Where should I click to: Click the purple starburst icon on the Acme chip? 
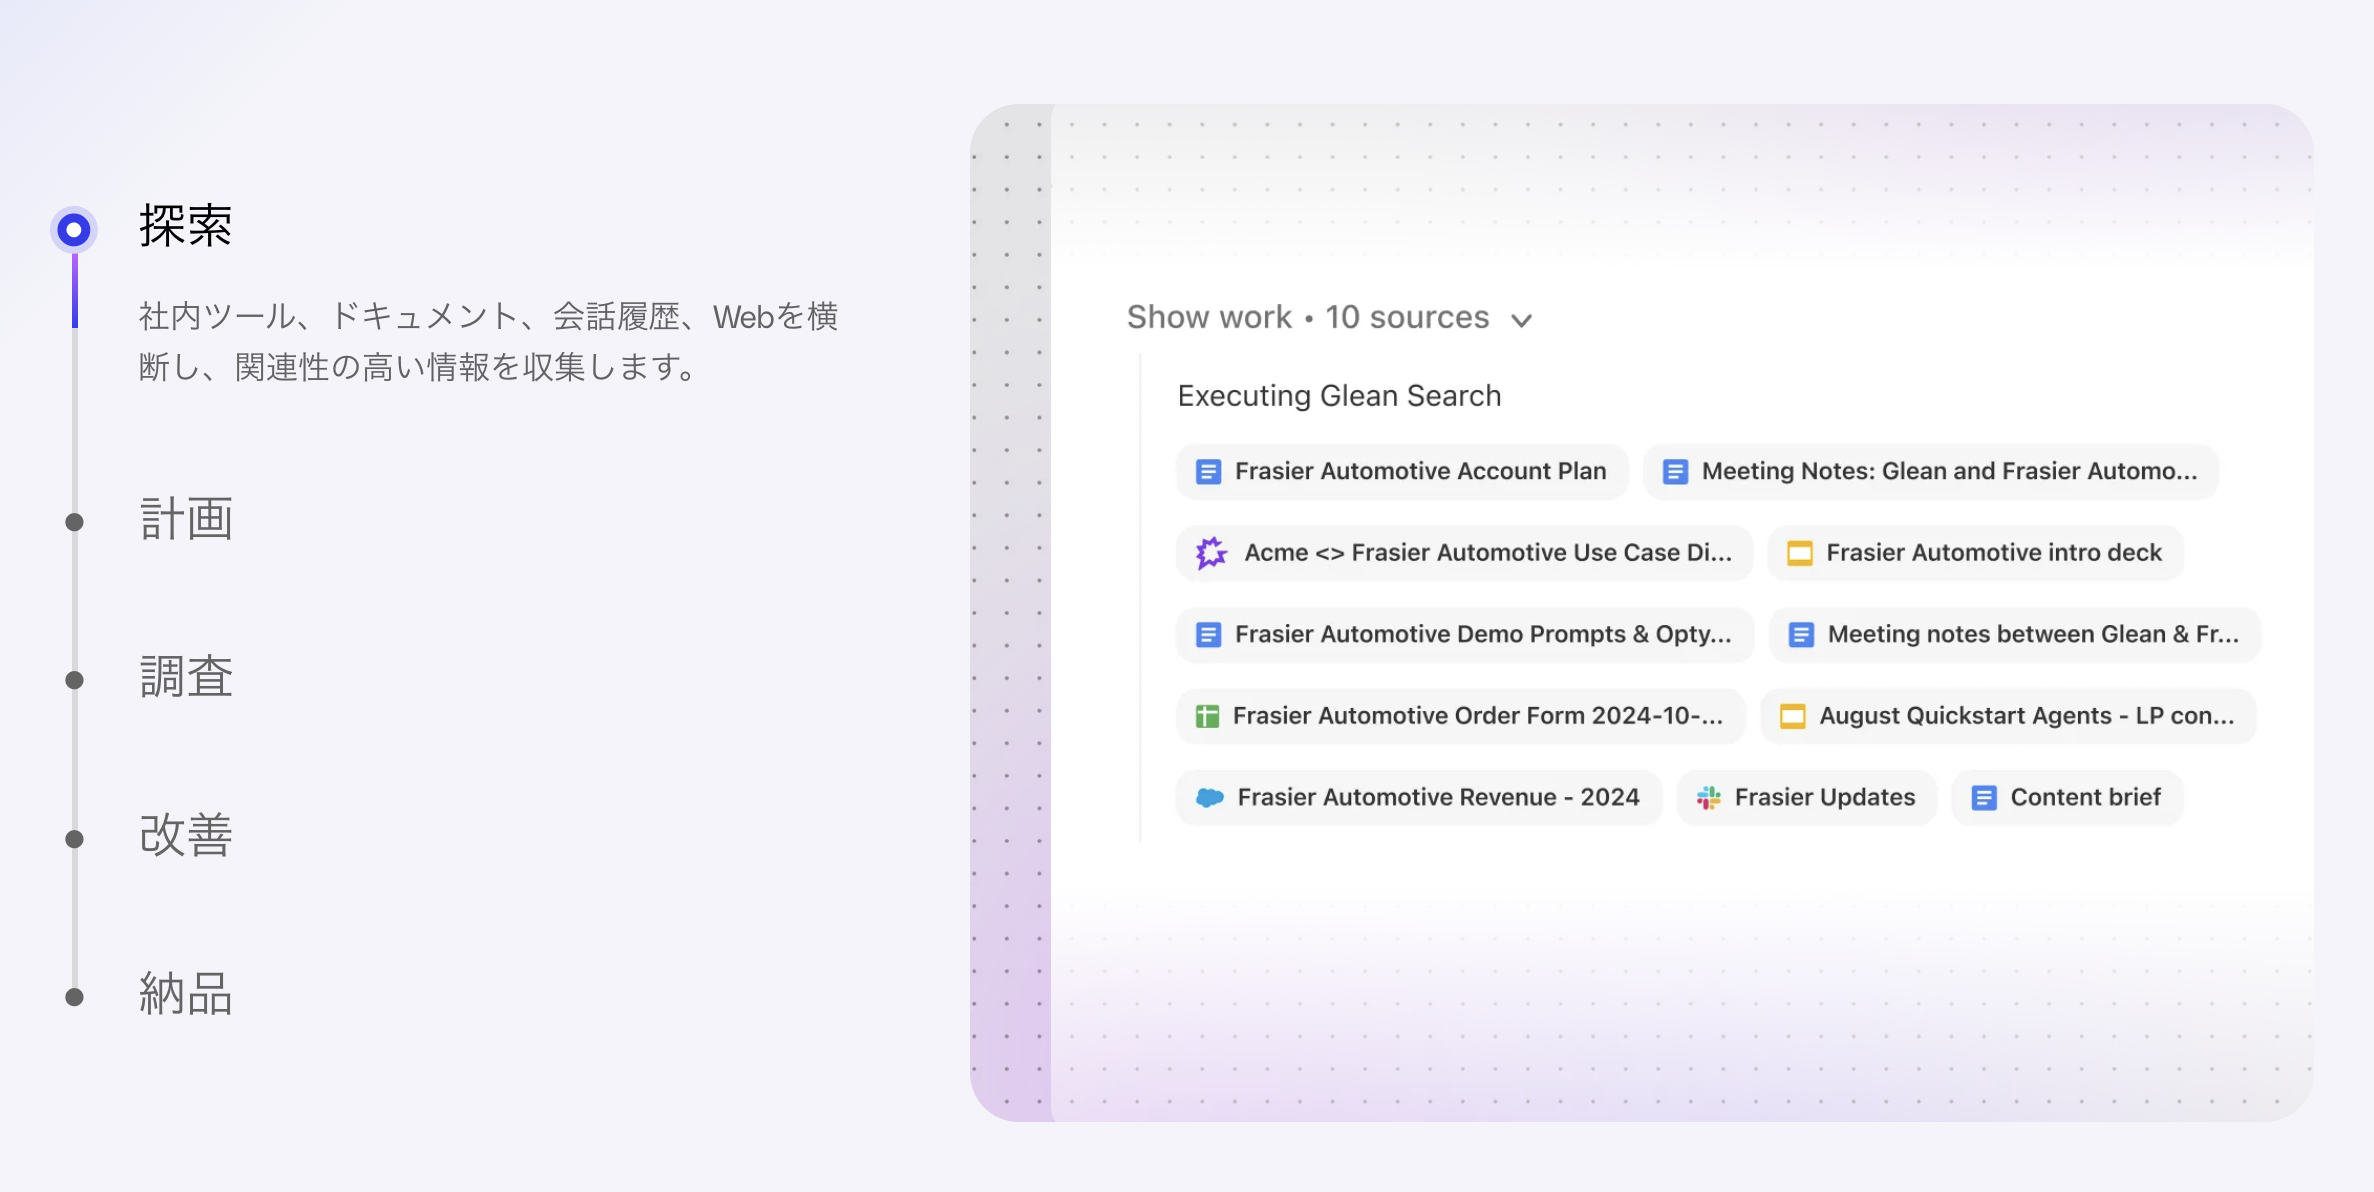(x=1210, y=552)
